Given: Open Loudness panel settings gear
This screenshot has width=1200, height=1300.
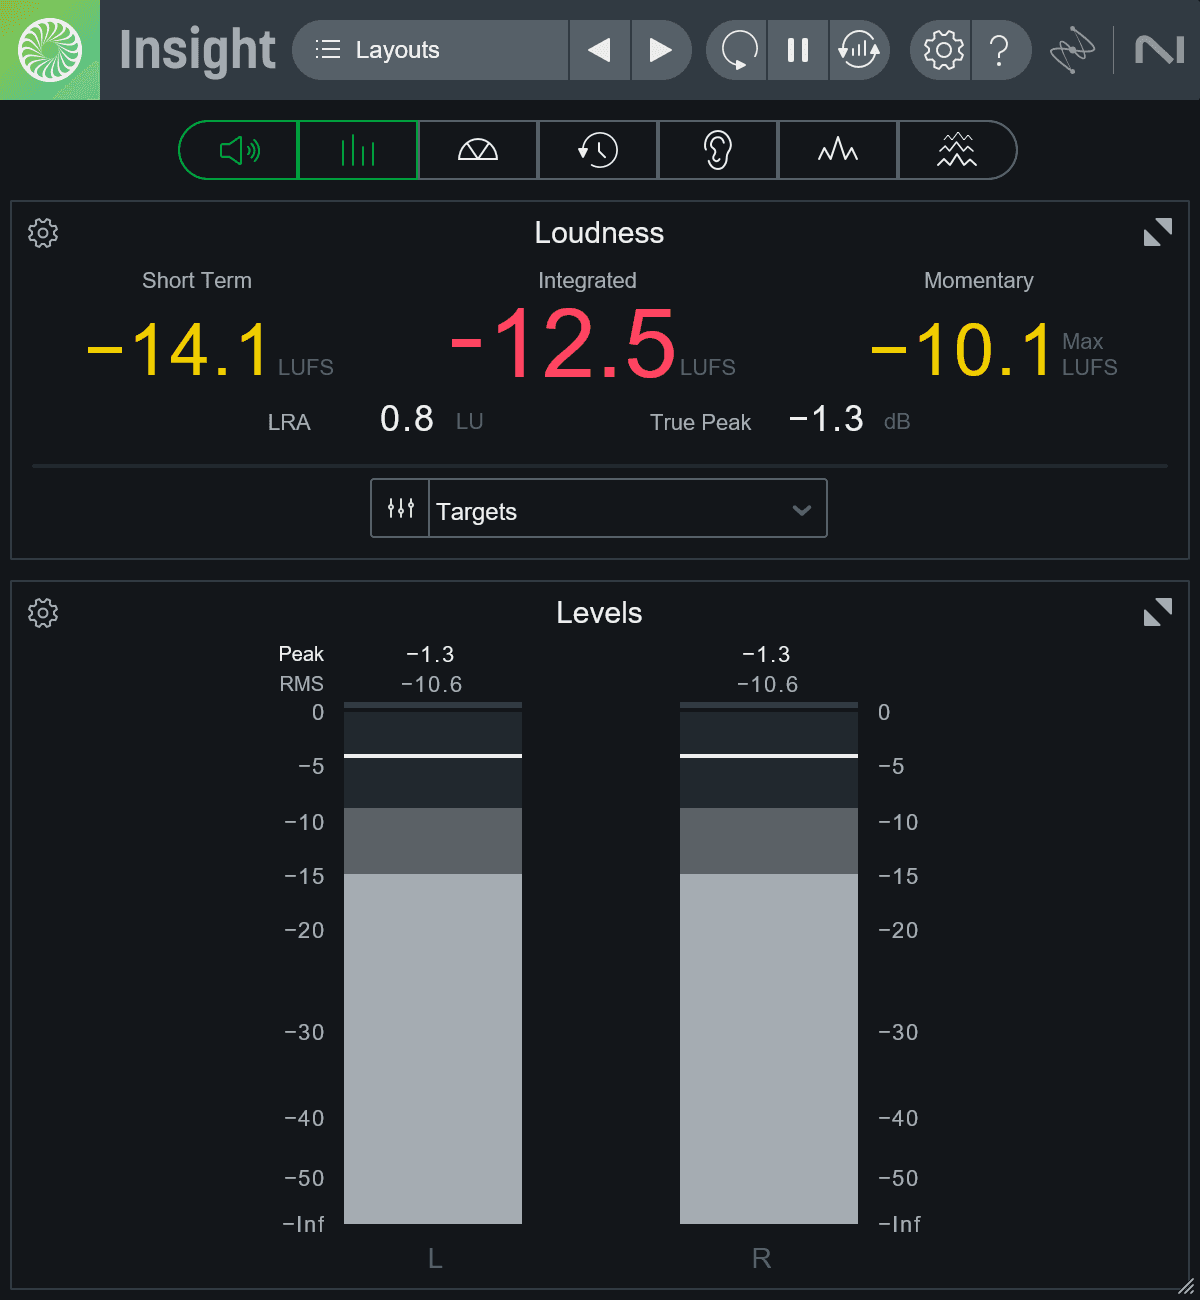Looking at the screenshot, I should click(43, 233).
